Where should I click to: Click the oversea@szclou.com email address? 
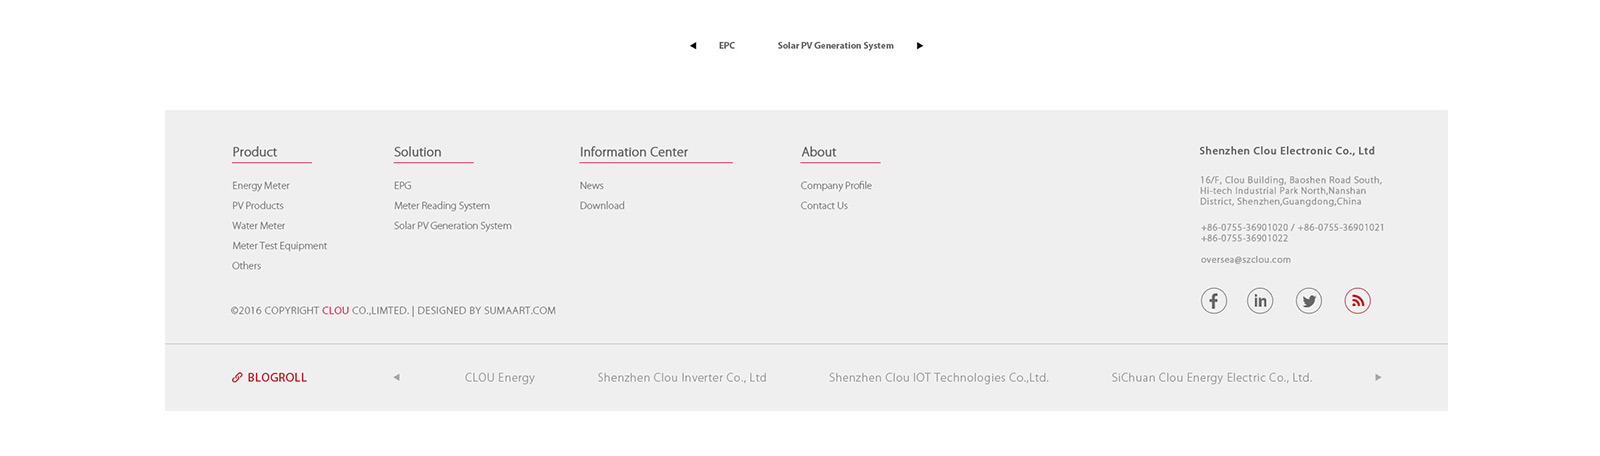pyautogui.click(x=1246, y=260)
